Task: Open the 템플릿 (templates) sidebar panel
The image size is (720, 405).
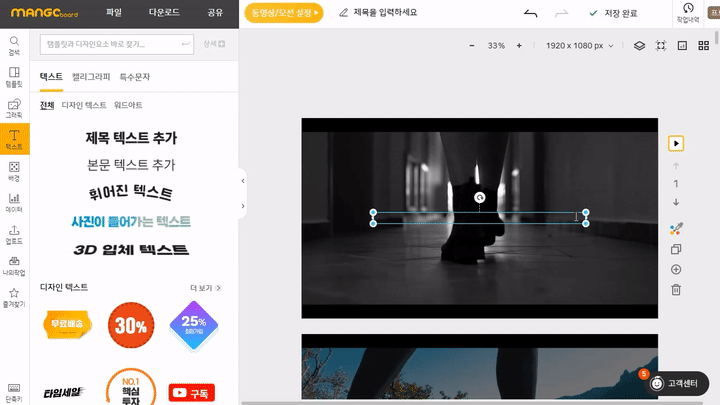Action: coord(14,77)
